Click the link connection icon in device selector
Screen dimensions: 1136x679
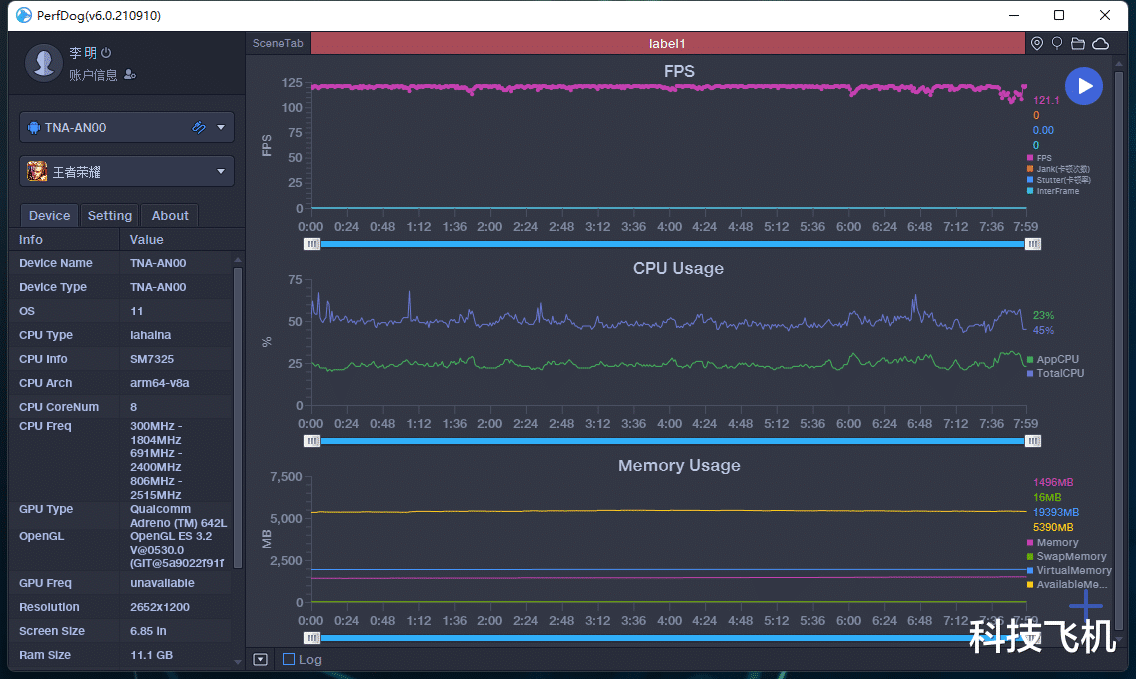click(199, 127)
